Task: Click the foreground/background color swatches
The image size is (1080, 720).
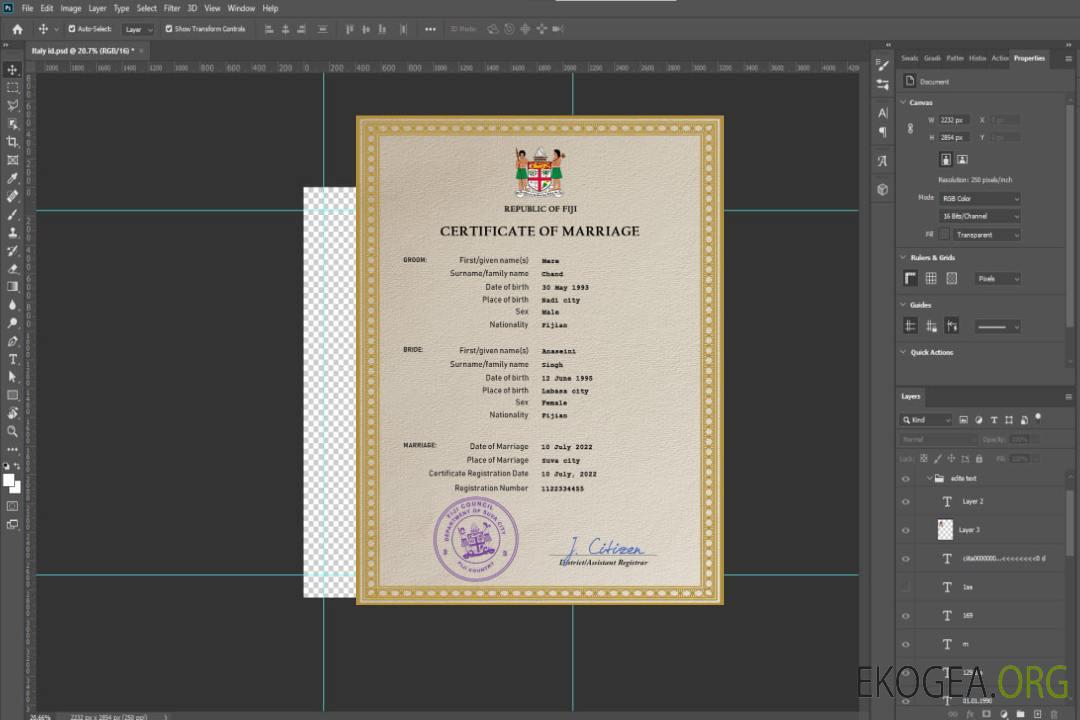Action: tap(12, 483)
